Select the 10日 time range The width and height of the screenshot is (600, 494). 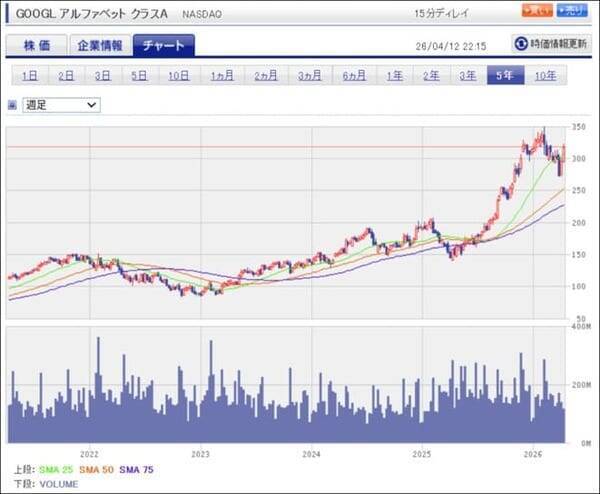tap(179, 75)
